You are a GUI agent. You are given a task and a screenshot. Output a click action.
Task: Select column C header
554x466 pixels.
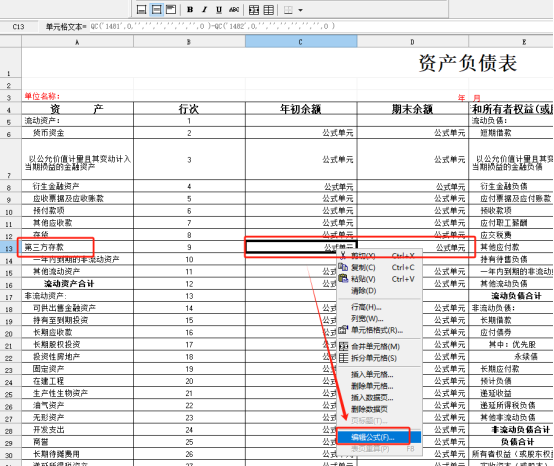tap(301, 42)
